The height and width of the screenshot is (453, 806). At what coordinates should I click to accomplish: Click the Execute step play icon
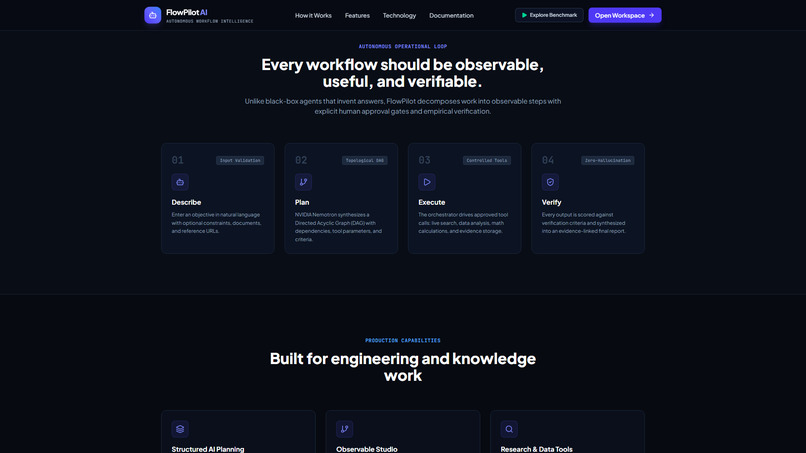coord(427,182)
